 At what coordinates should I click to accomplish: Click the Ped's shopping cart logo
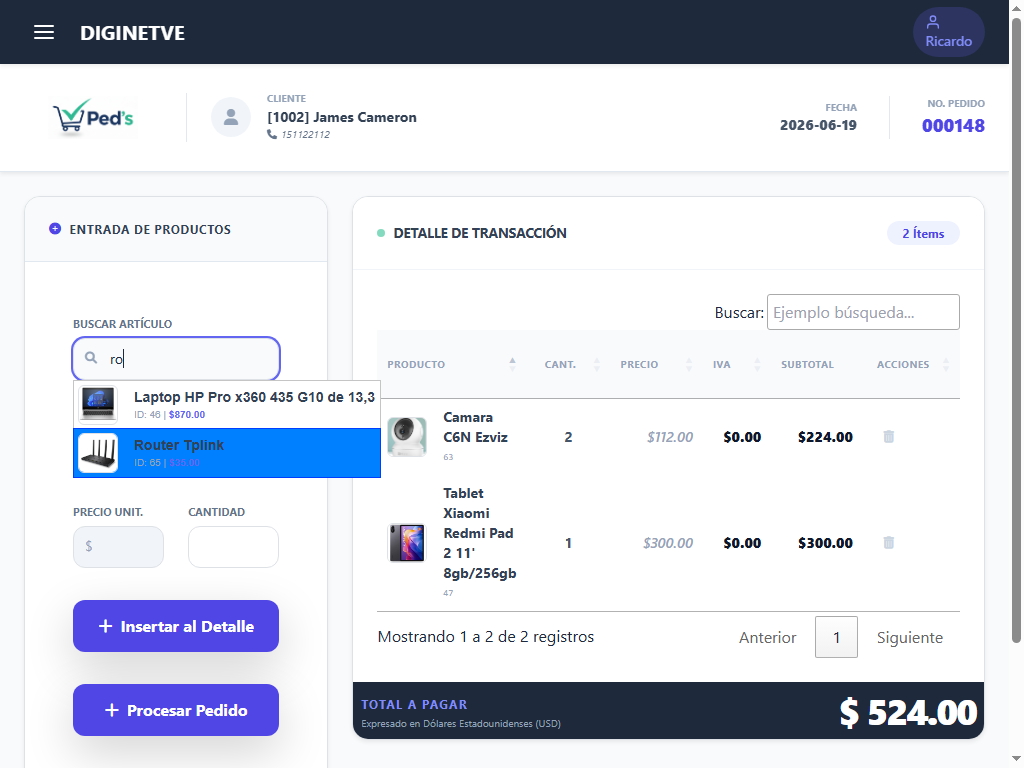[93, 118]
